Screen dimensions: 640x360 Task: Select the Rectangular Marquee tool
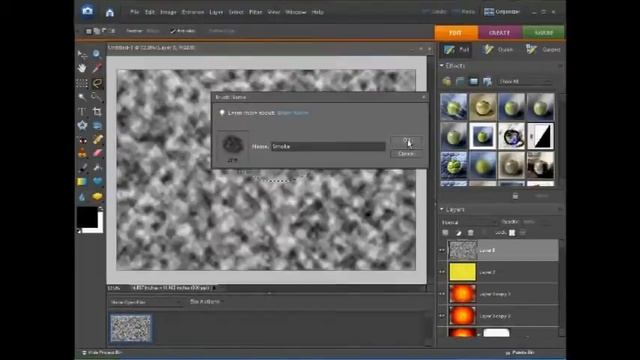(82, 83)
